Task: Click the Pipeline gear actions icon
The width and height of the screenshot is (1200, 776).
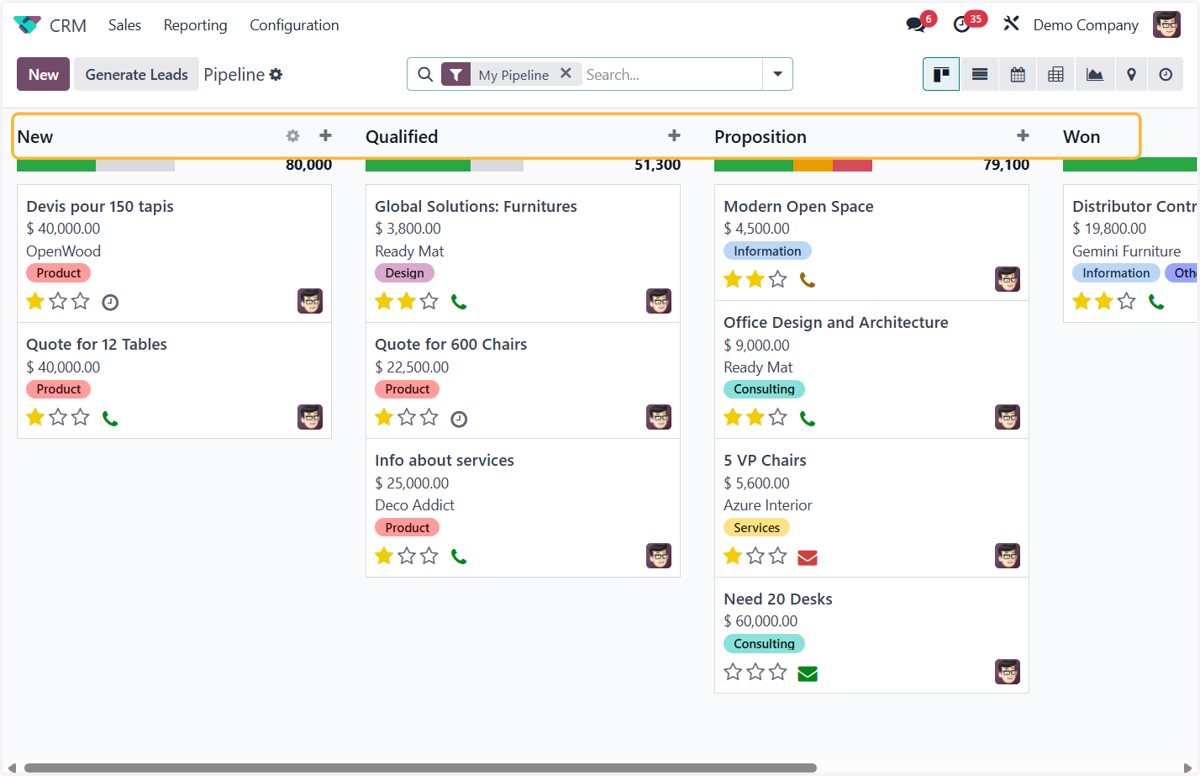Action: (x=276, y=75)
